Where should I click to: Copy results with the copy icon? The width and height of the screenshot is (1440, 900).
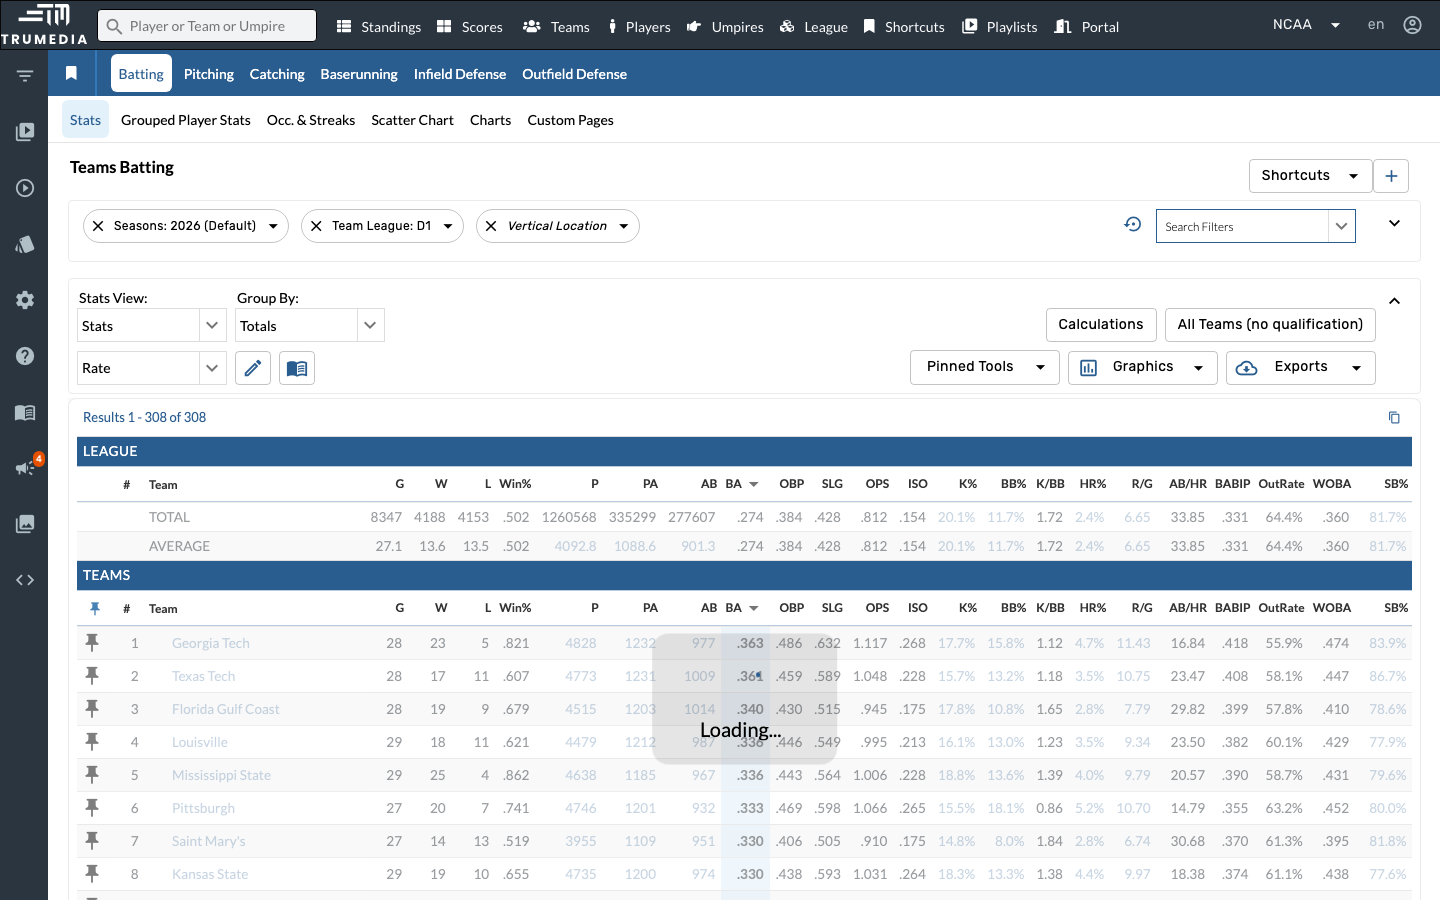point(1394,417)
